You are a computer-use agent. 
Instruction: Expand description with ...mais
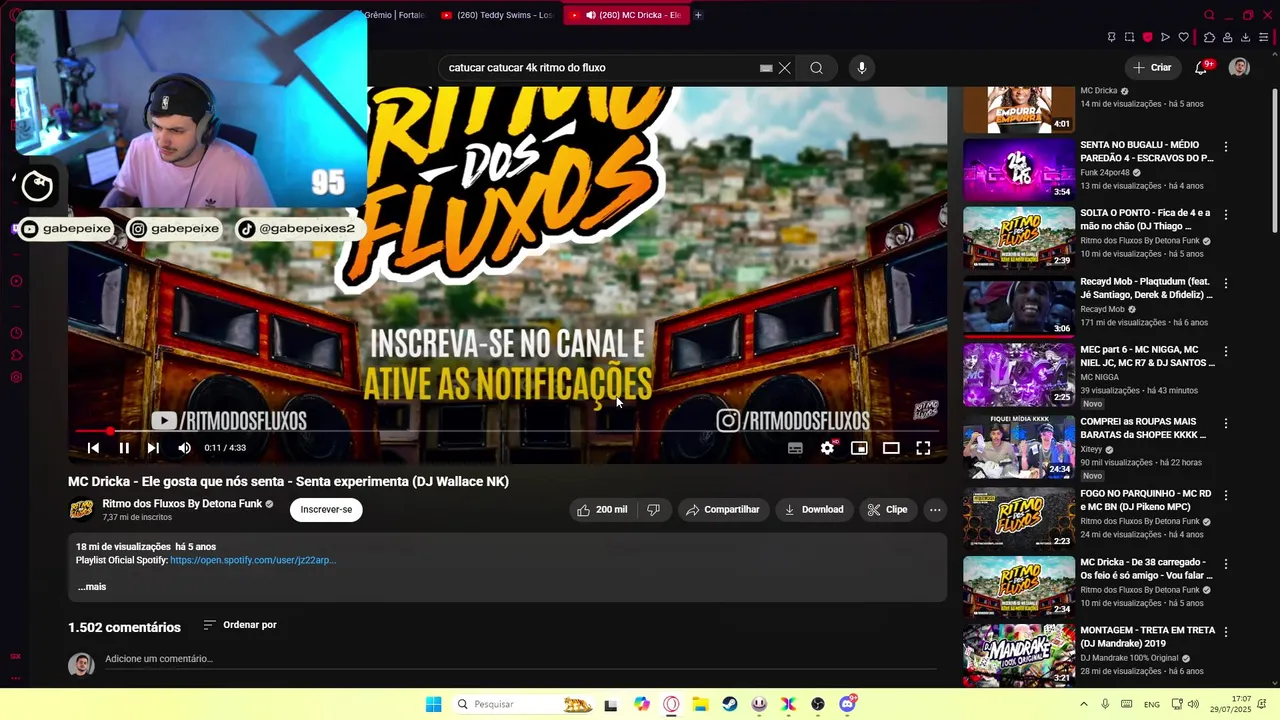tap(92, 587)
